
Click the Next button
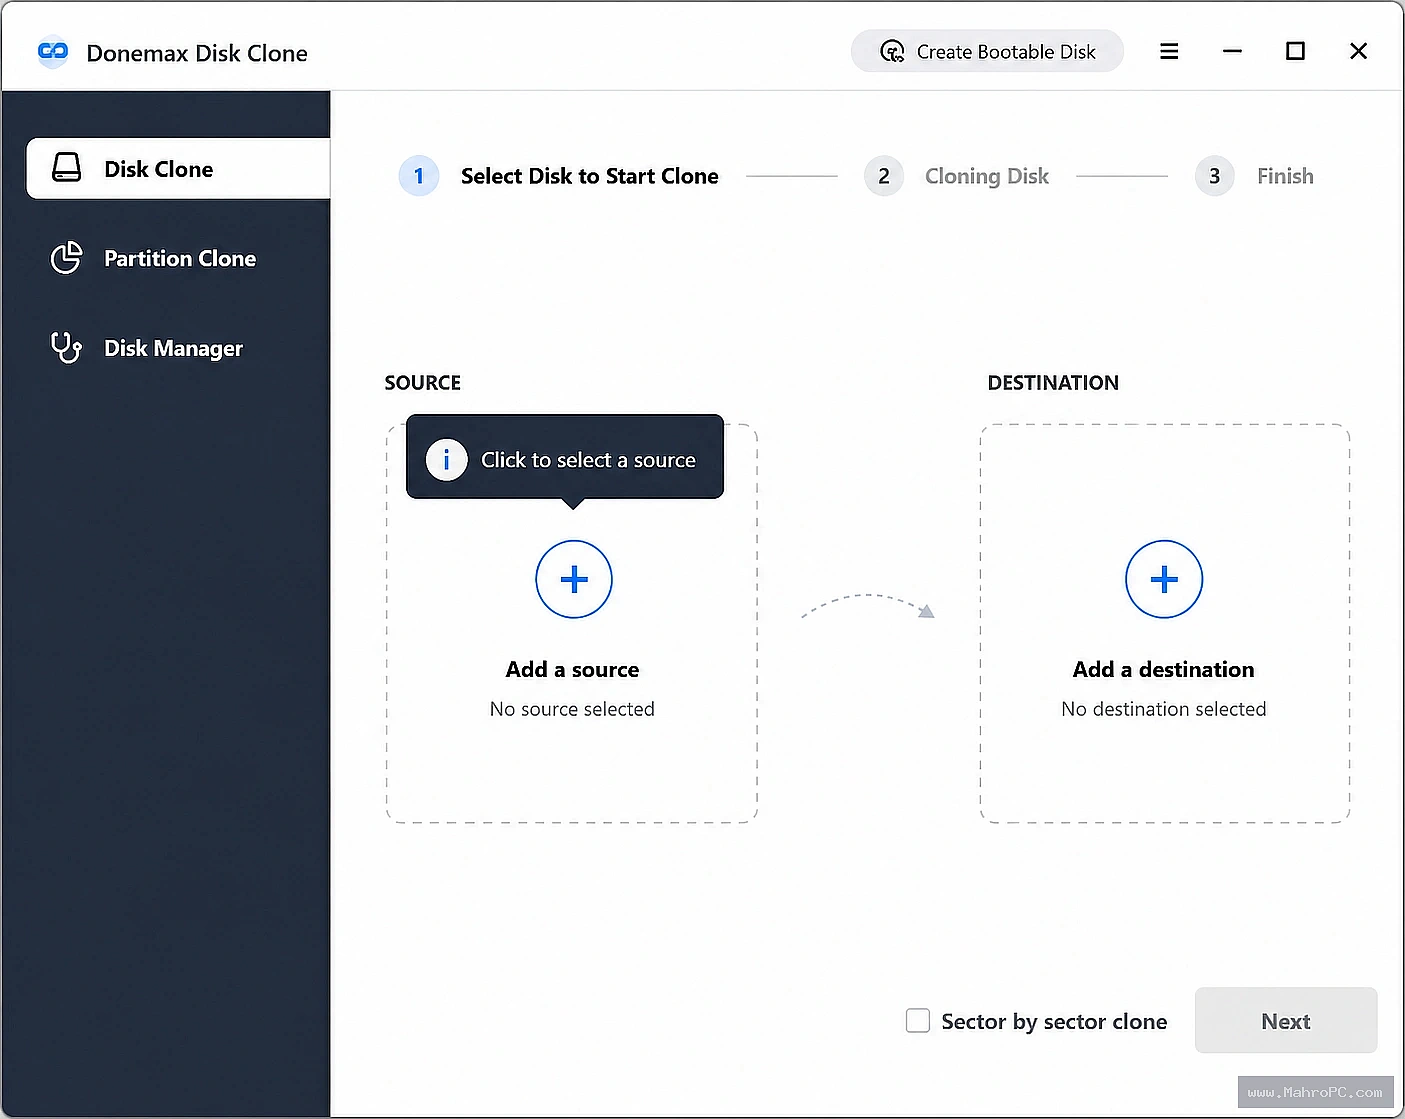[x=1285, y=1020]
